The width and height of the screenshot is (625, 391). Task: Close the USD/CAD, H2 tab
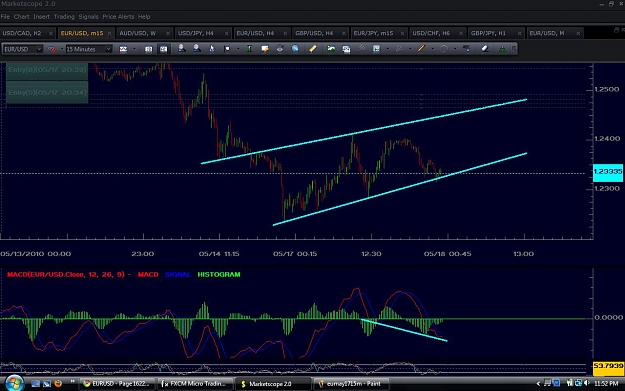51,33
